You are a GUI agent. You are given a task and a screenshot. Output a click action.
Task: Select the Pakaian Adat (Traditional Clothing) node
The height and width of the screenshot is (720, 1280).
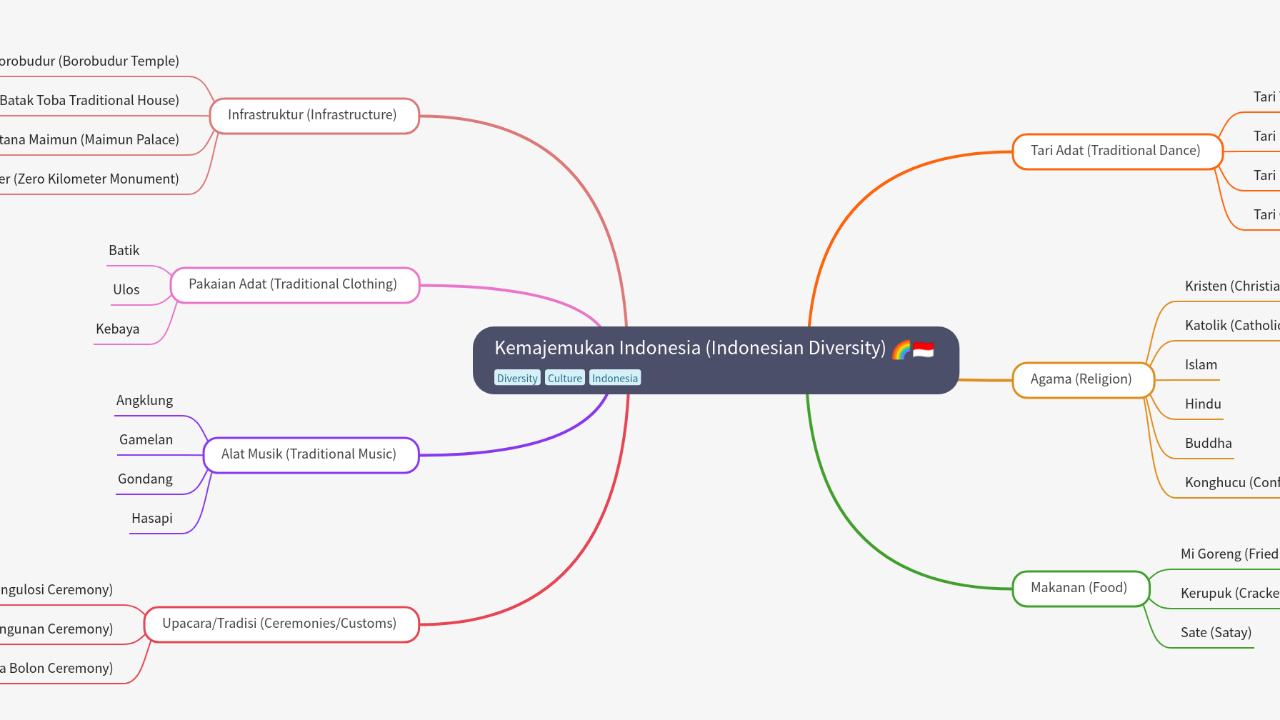295,284
